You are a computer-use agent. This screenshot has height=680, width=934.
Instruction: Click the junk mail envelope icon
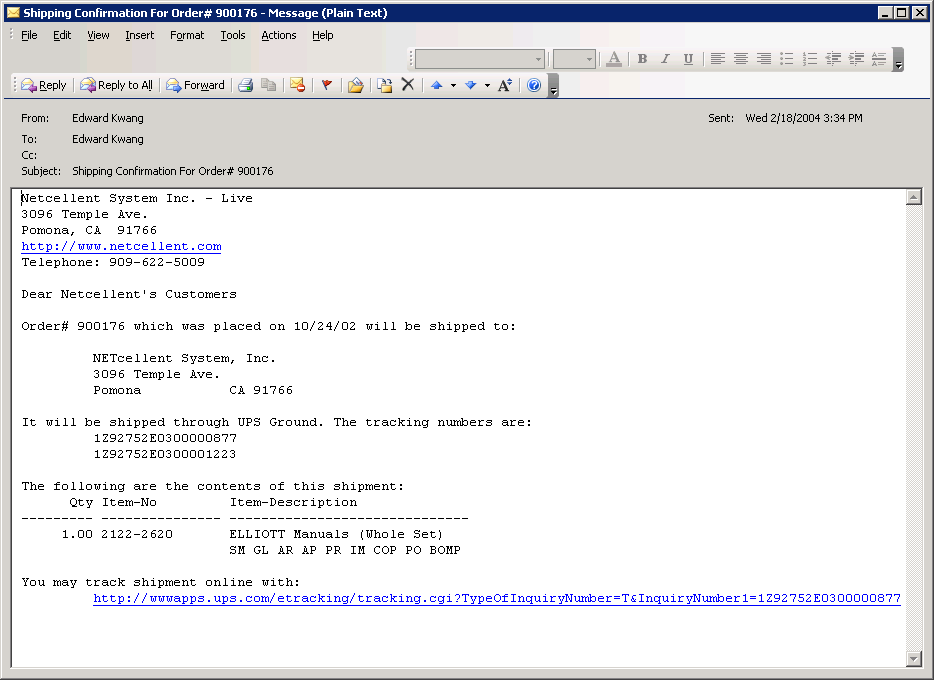(x=297, y=85)
